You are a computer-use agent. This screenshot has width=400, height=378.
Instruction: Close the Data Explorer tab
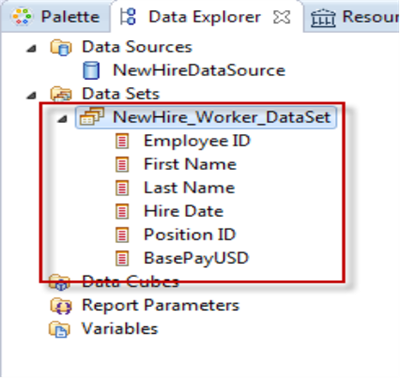[x=282, y=17]
